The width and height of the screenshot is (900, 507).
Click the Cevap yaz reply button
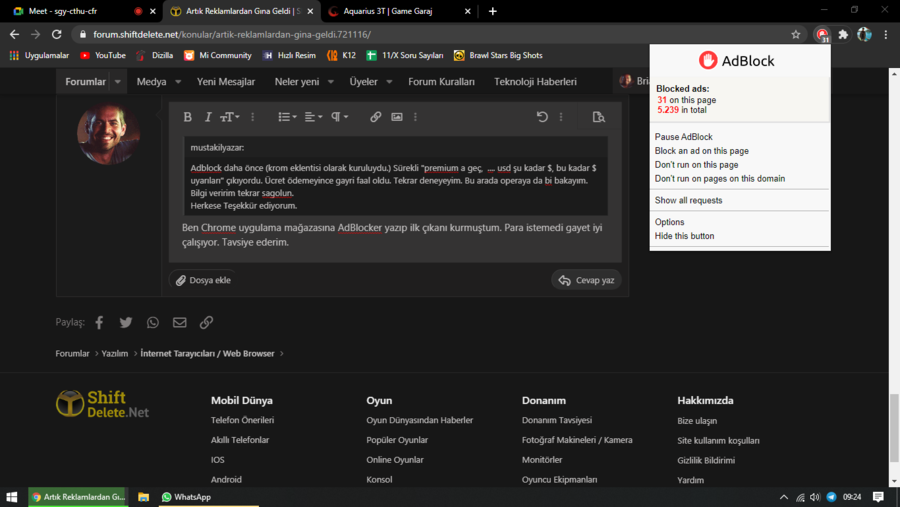pos(586,280)
